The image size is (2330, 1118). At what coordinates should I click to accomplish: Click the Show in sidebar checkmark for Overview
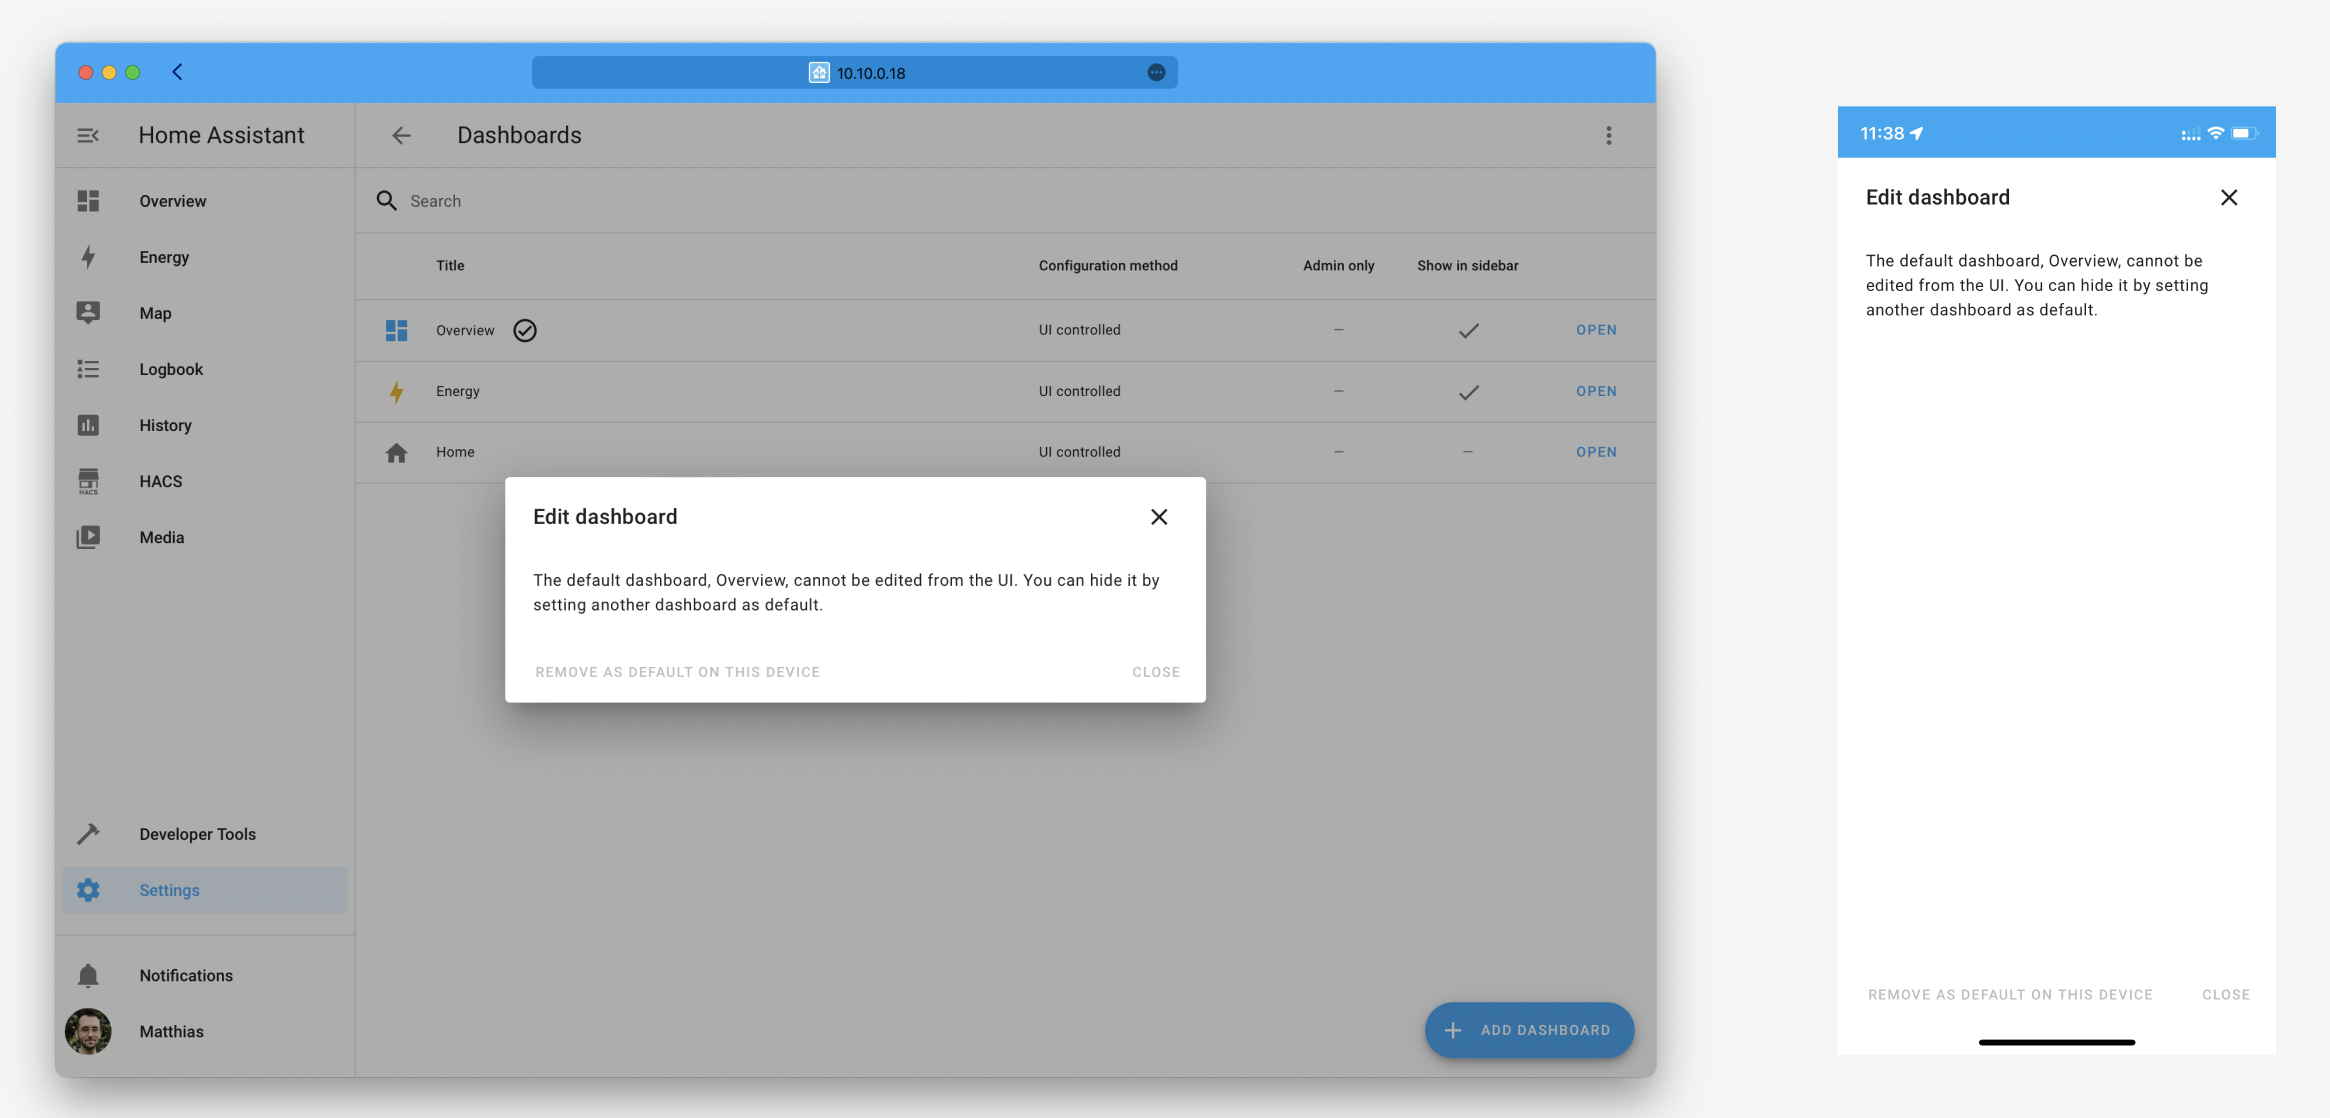tap(1468, 331)
